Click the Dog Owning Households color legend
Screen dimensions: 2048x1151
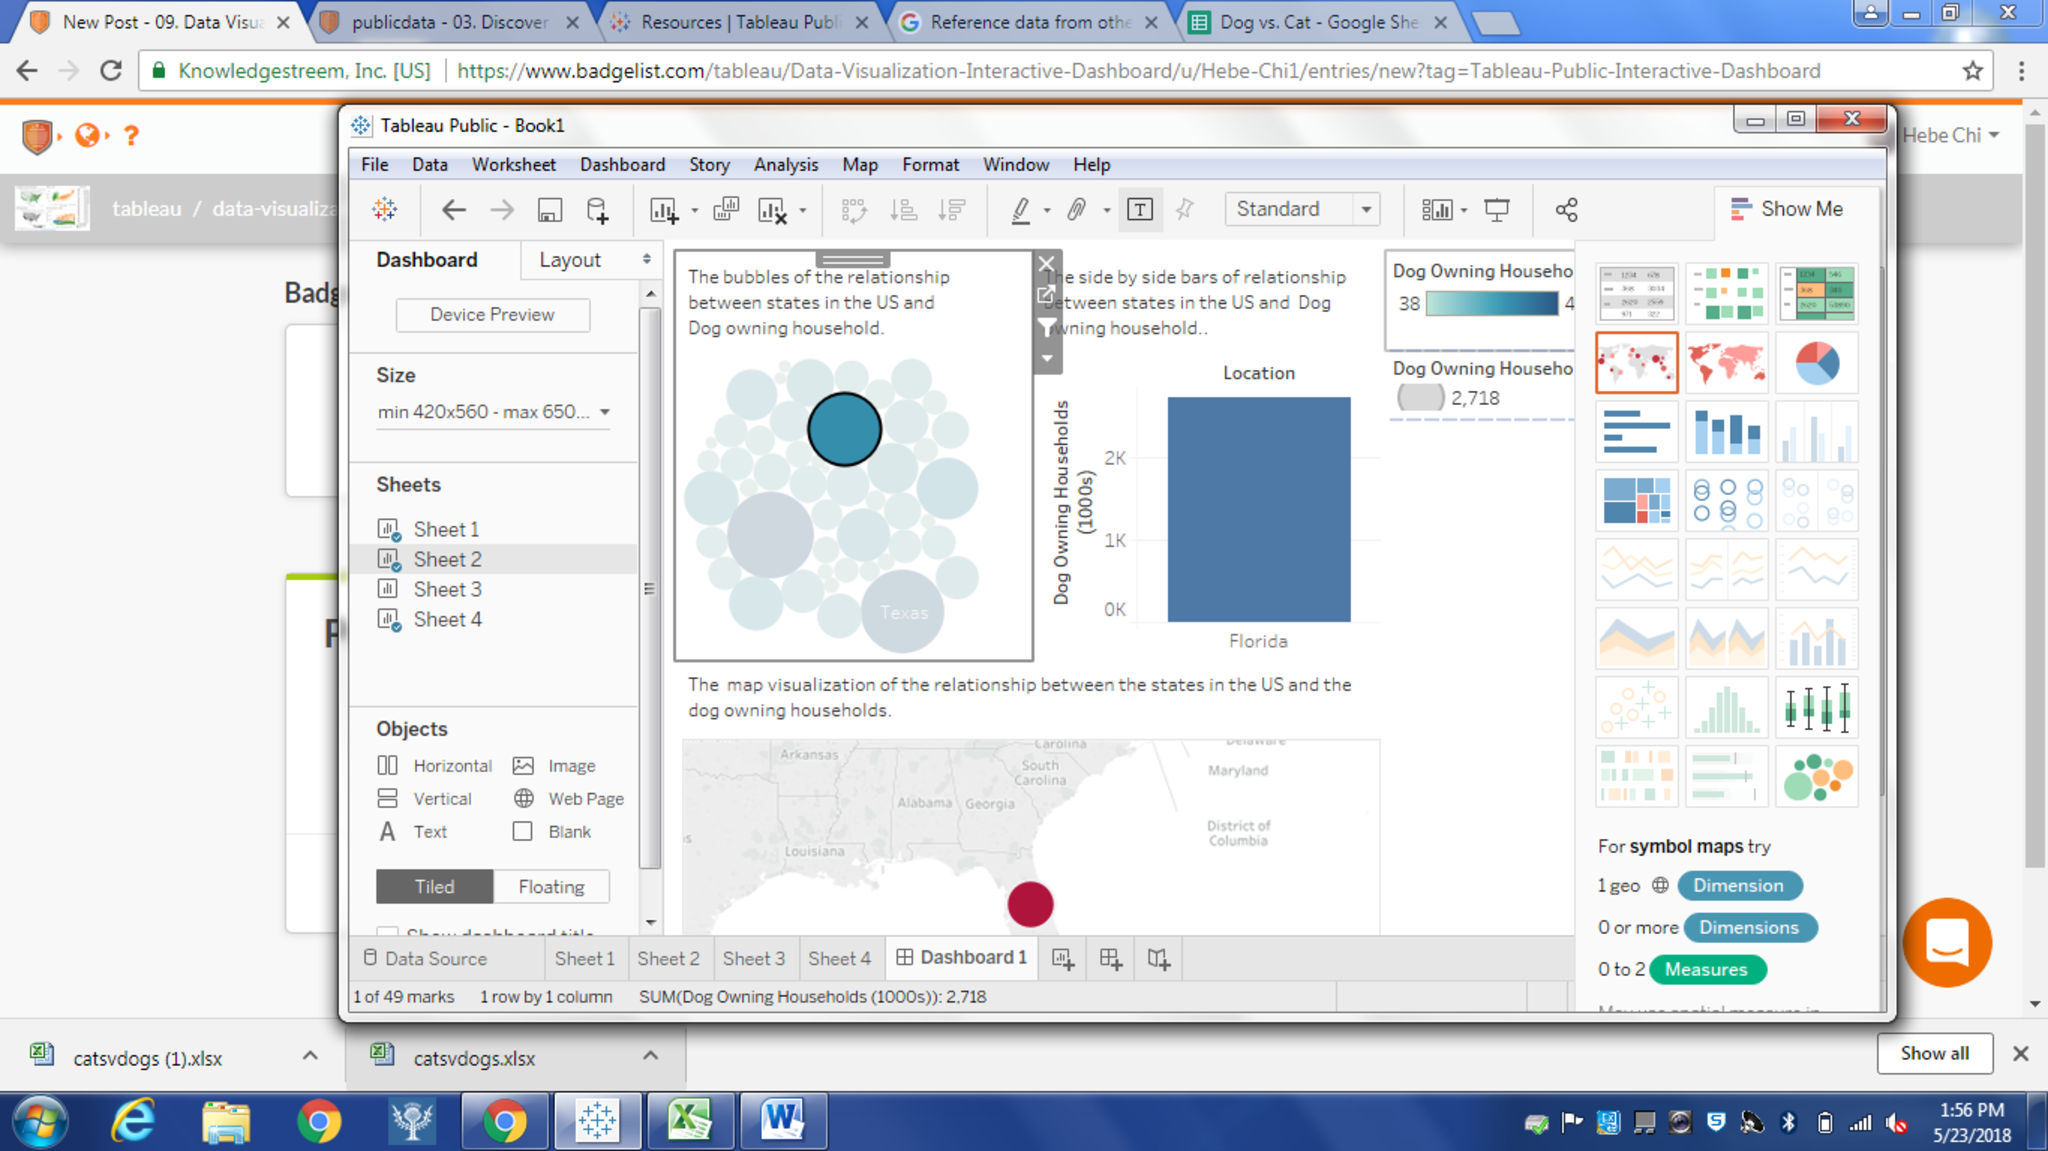pyautogui.click(x=1490, y=303)
